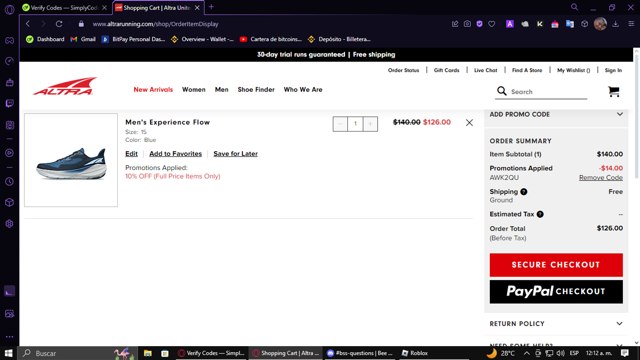The height and width of the screenshot is (360, 640).
Task: Open Shoe Finder navigation item
Action: coord(256,89)
